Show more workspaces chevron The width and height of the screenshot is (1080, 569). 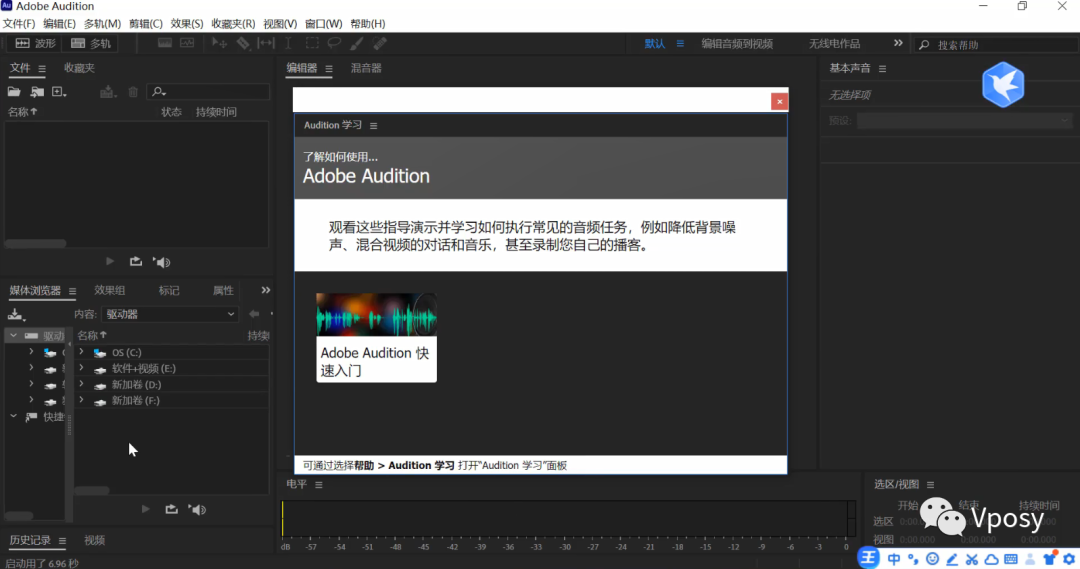898,43
